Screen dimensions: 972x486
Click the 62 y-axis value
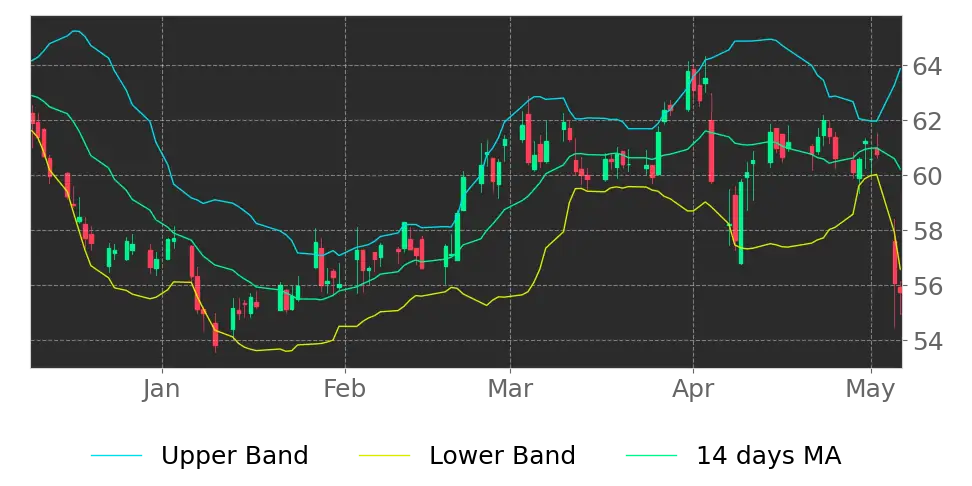tap(927, 121)
